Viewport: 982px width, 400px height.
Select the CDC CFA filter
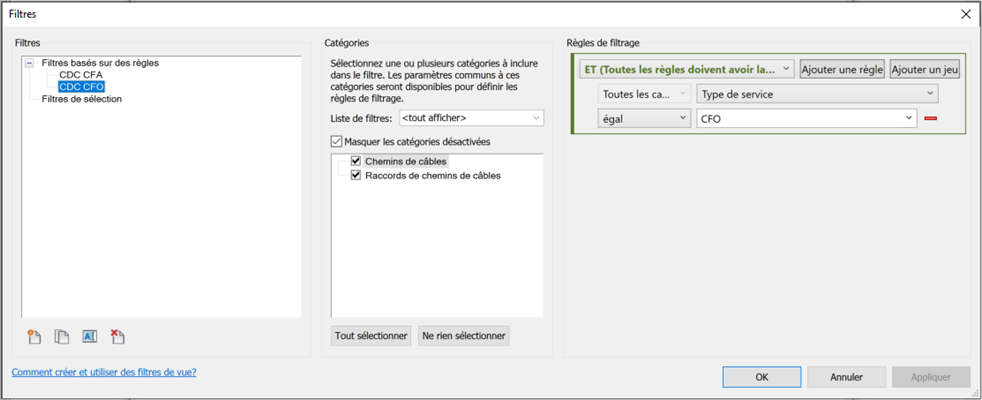click(x=81, y=75)
